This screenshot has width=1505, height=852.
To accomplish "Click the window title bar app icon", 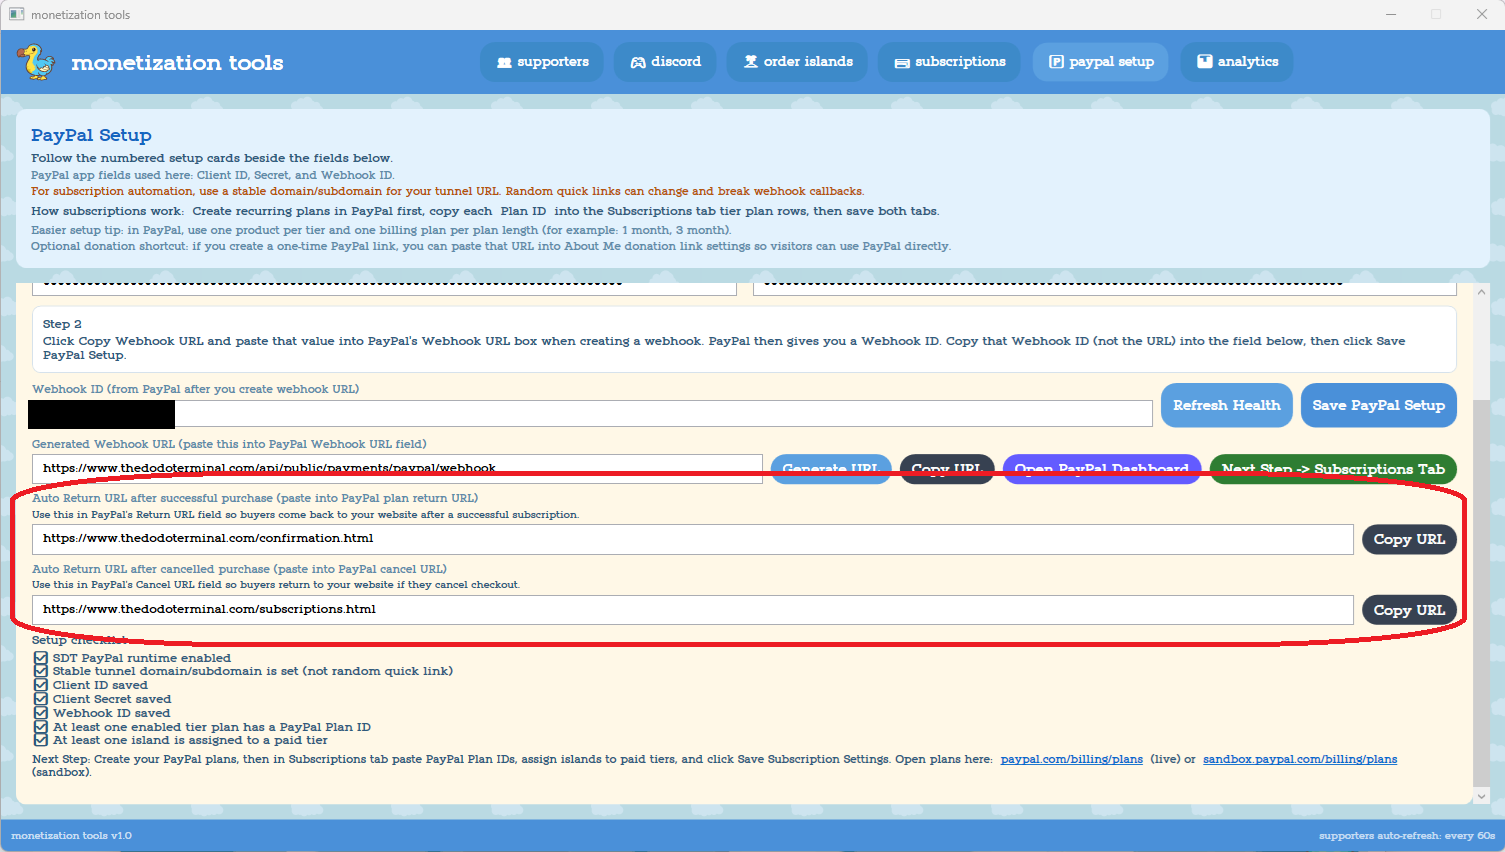I will 16,14.
